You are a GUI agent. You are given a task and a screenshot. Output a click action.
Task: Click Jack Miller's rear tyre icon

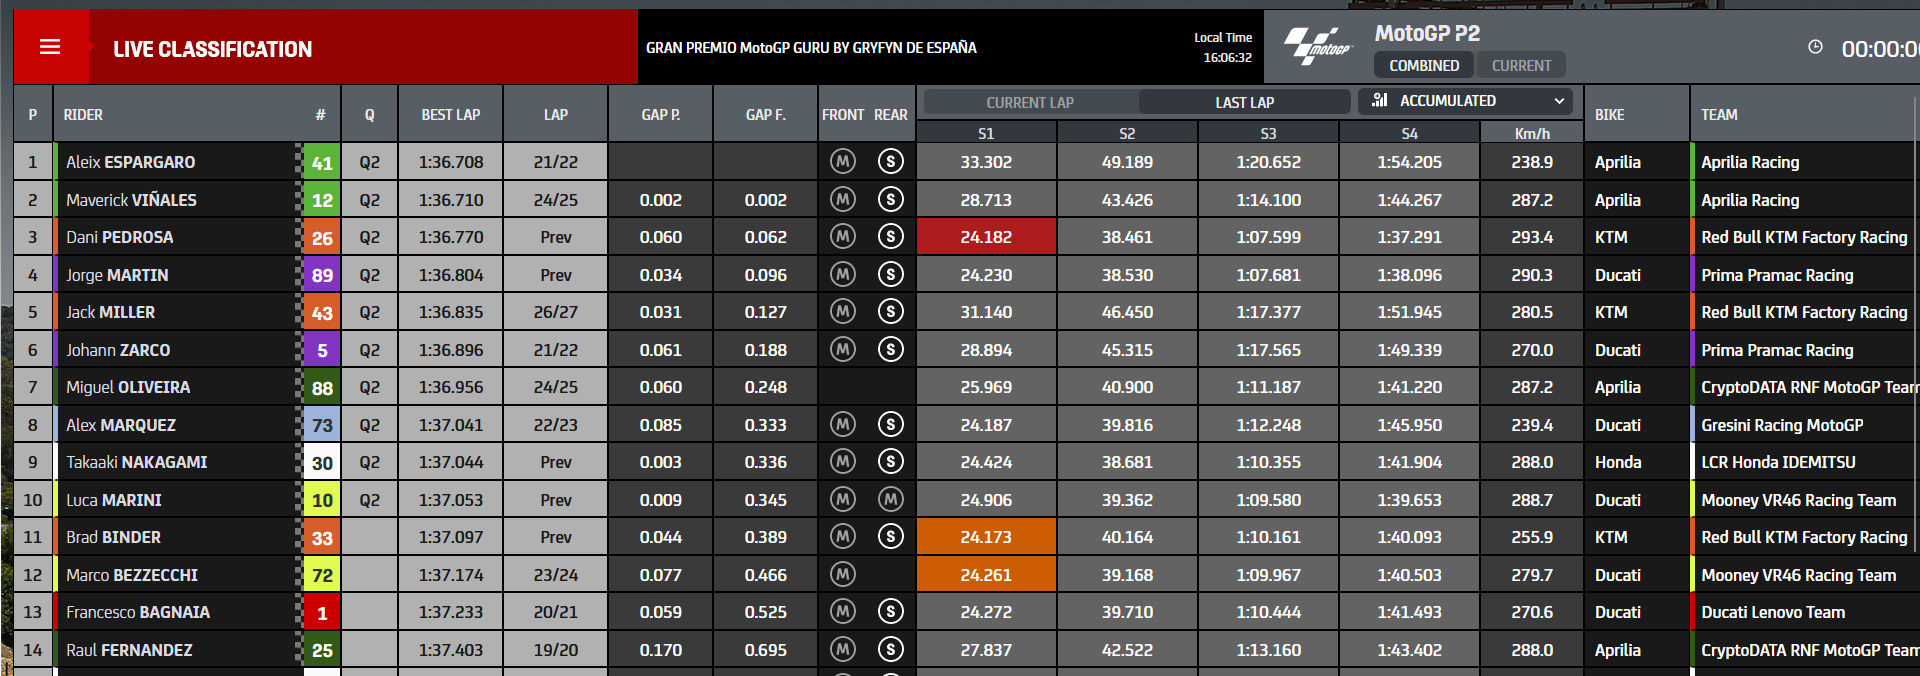tap(890, 311)
